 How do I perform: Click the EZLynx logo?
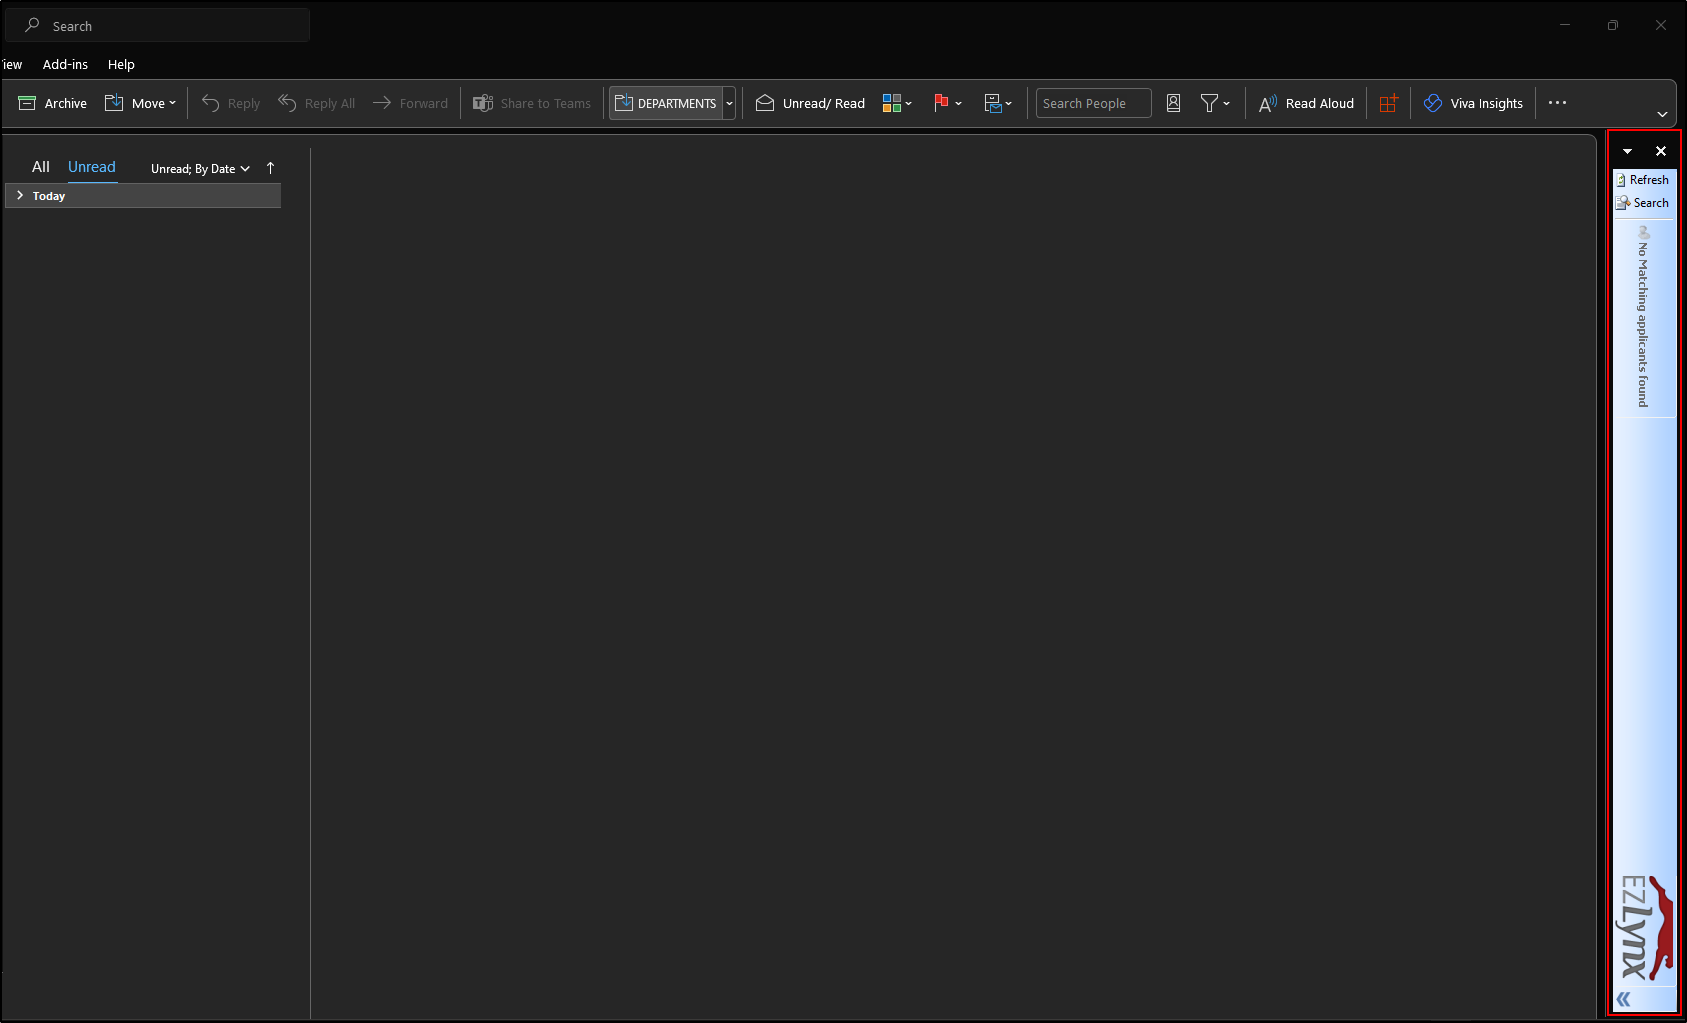coord(1645,928)
